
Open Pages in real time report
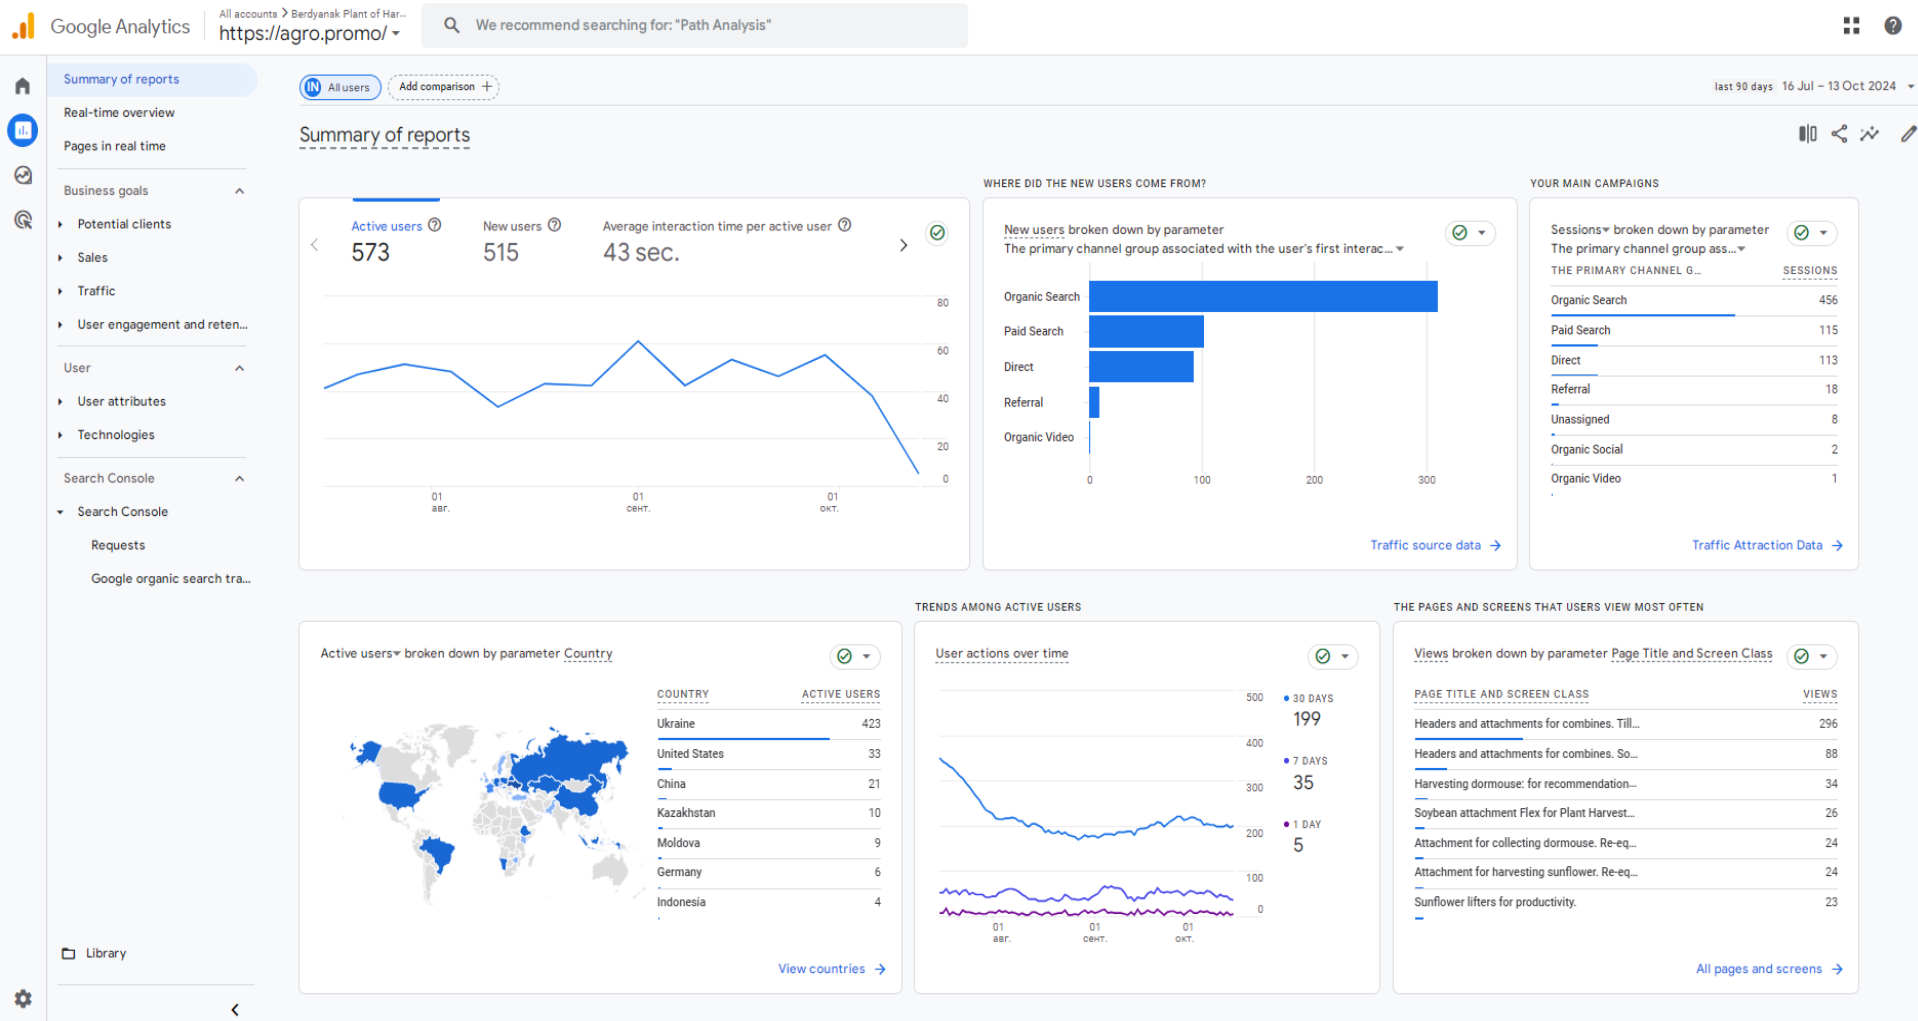(x=115, y=146)
